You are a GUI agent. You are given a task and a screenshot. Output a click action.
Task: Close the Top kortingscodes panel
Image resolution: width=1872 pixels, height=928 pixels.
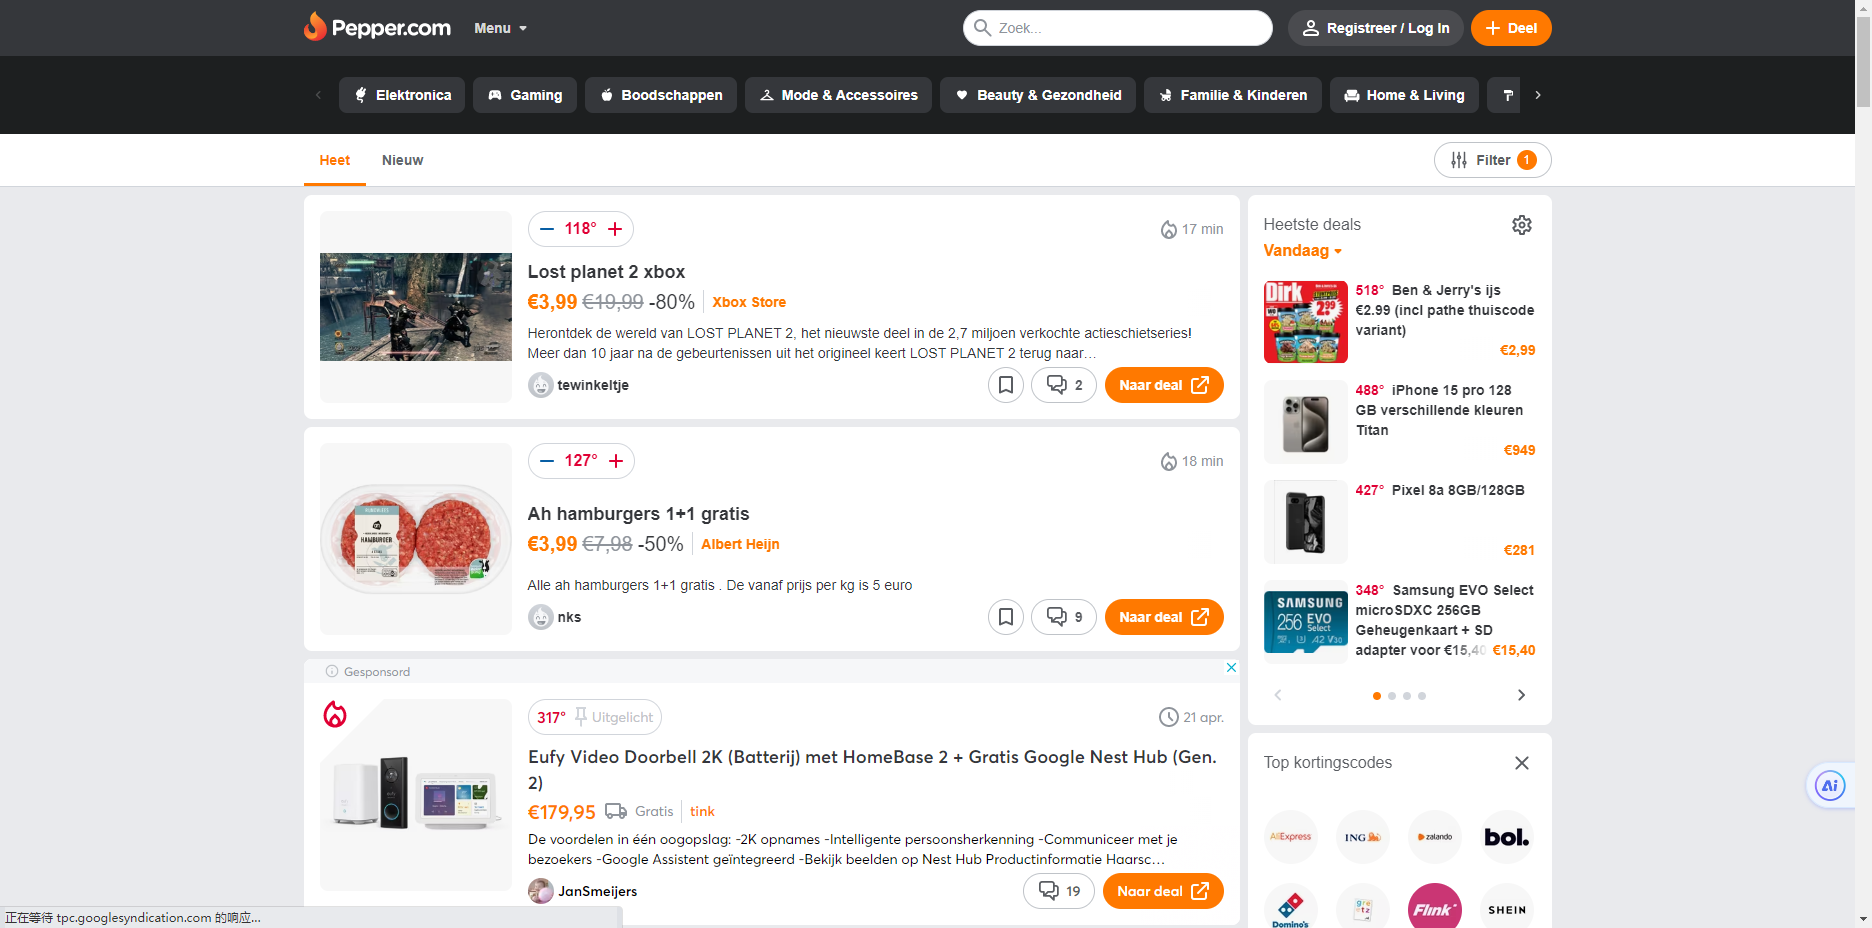click(1521, 763)
